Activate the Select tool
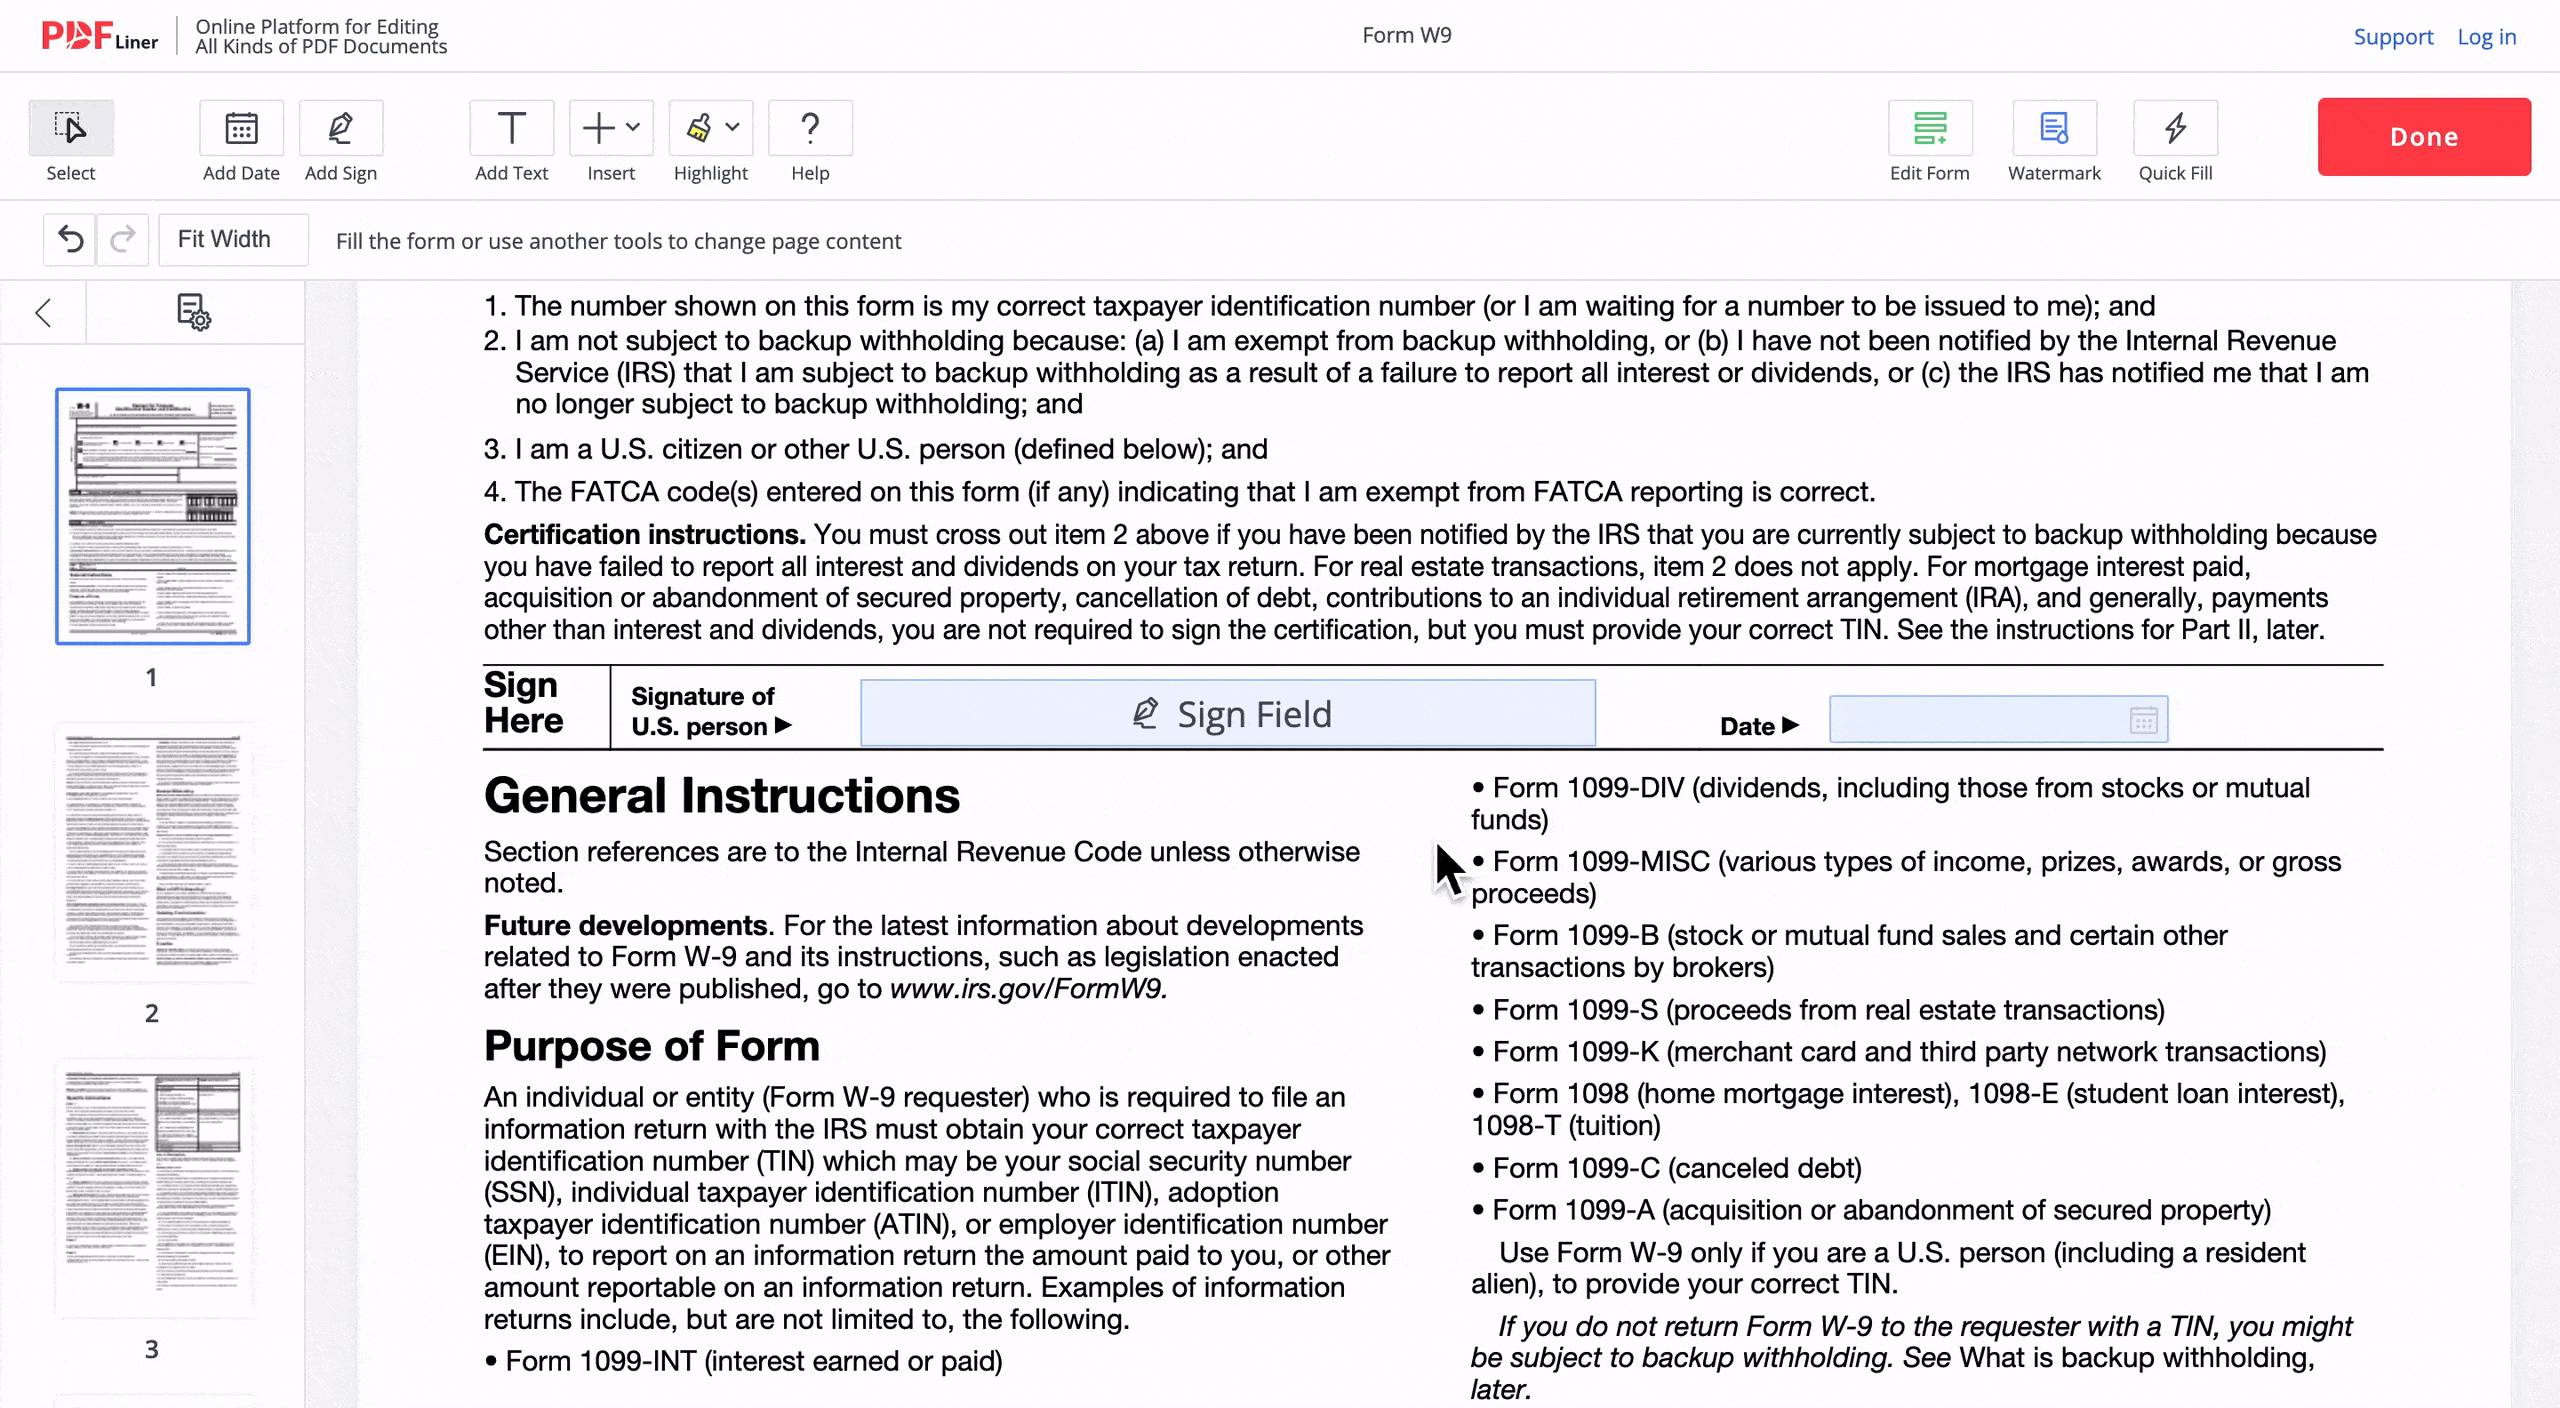 (71, 128)
